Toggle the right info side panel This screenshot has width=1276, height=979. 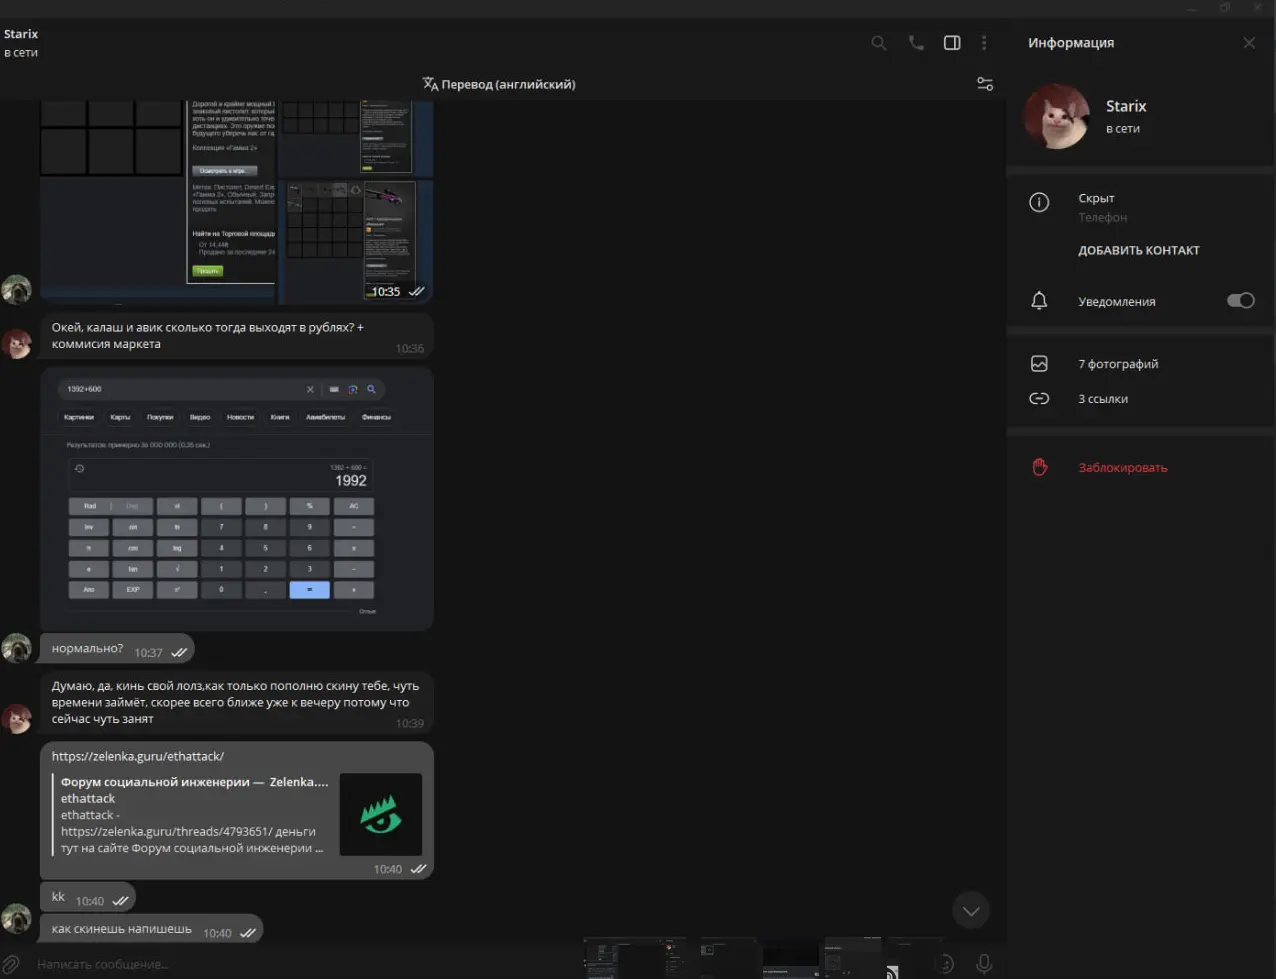coord(952,43)
